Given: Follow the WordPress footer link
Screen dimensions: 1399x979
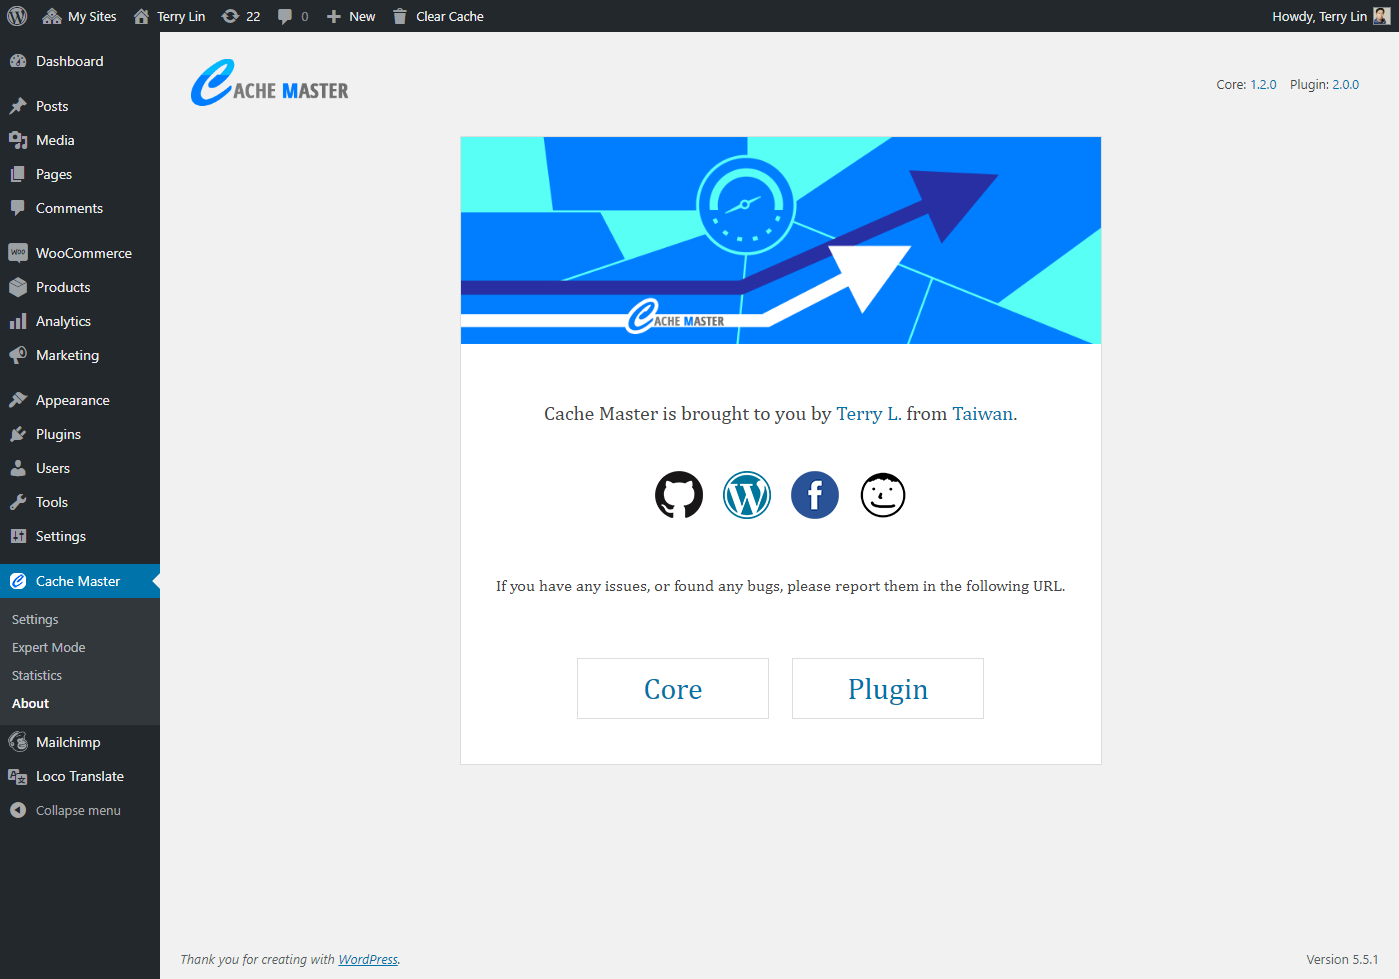Looking at the screenshot, I should [368, 959].
